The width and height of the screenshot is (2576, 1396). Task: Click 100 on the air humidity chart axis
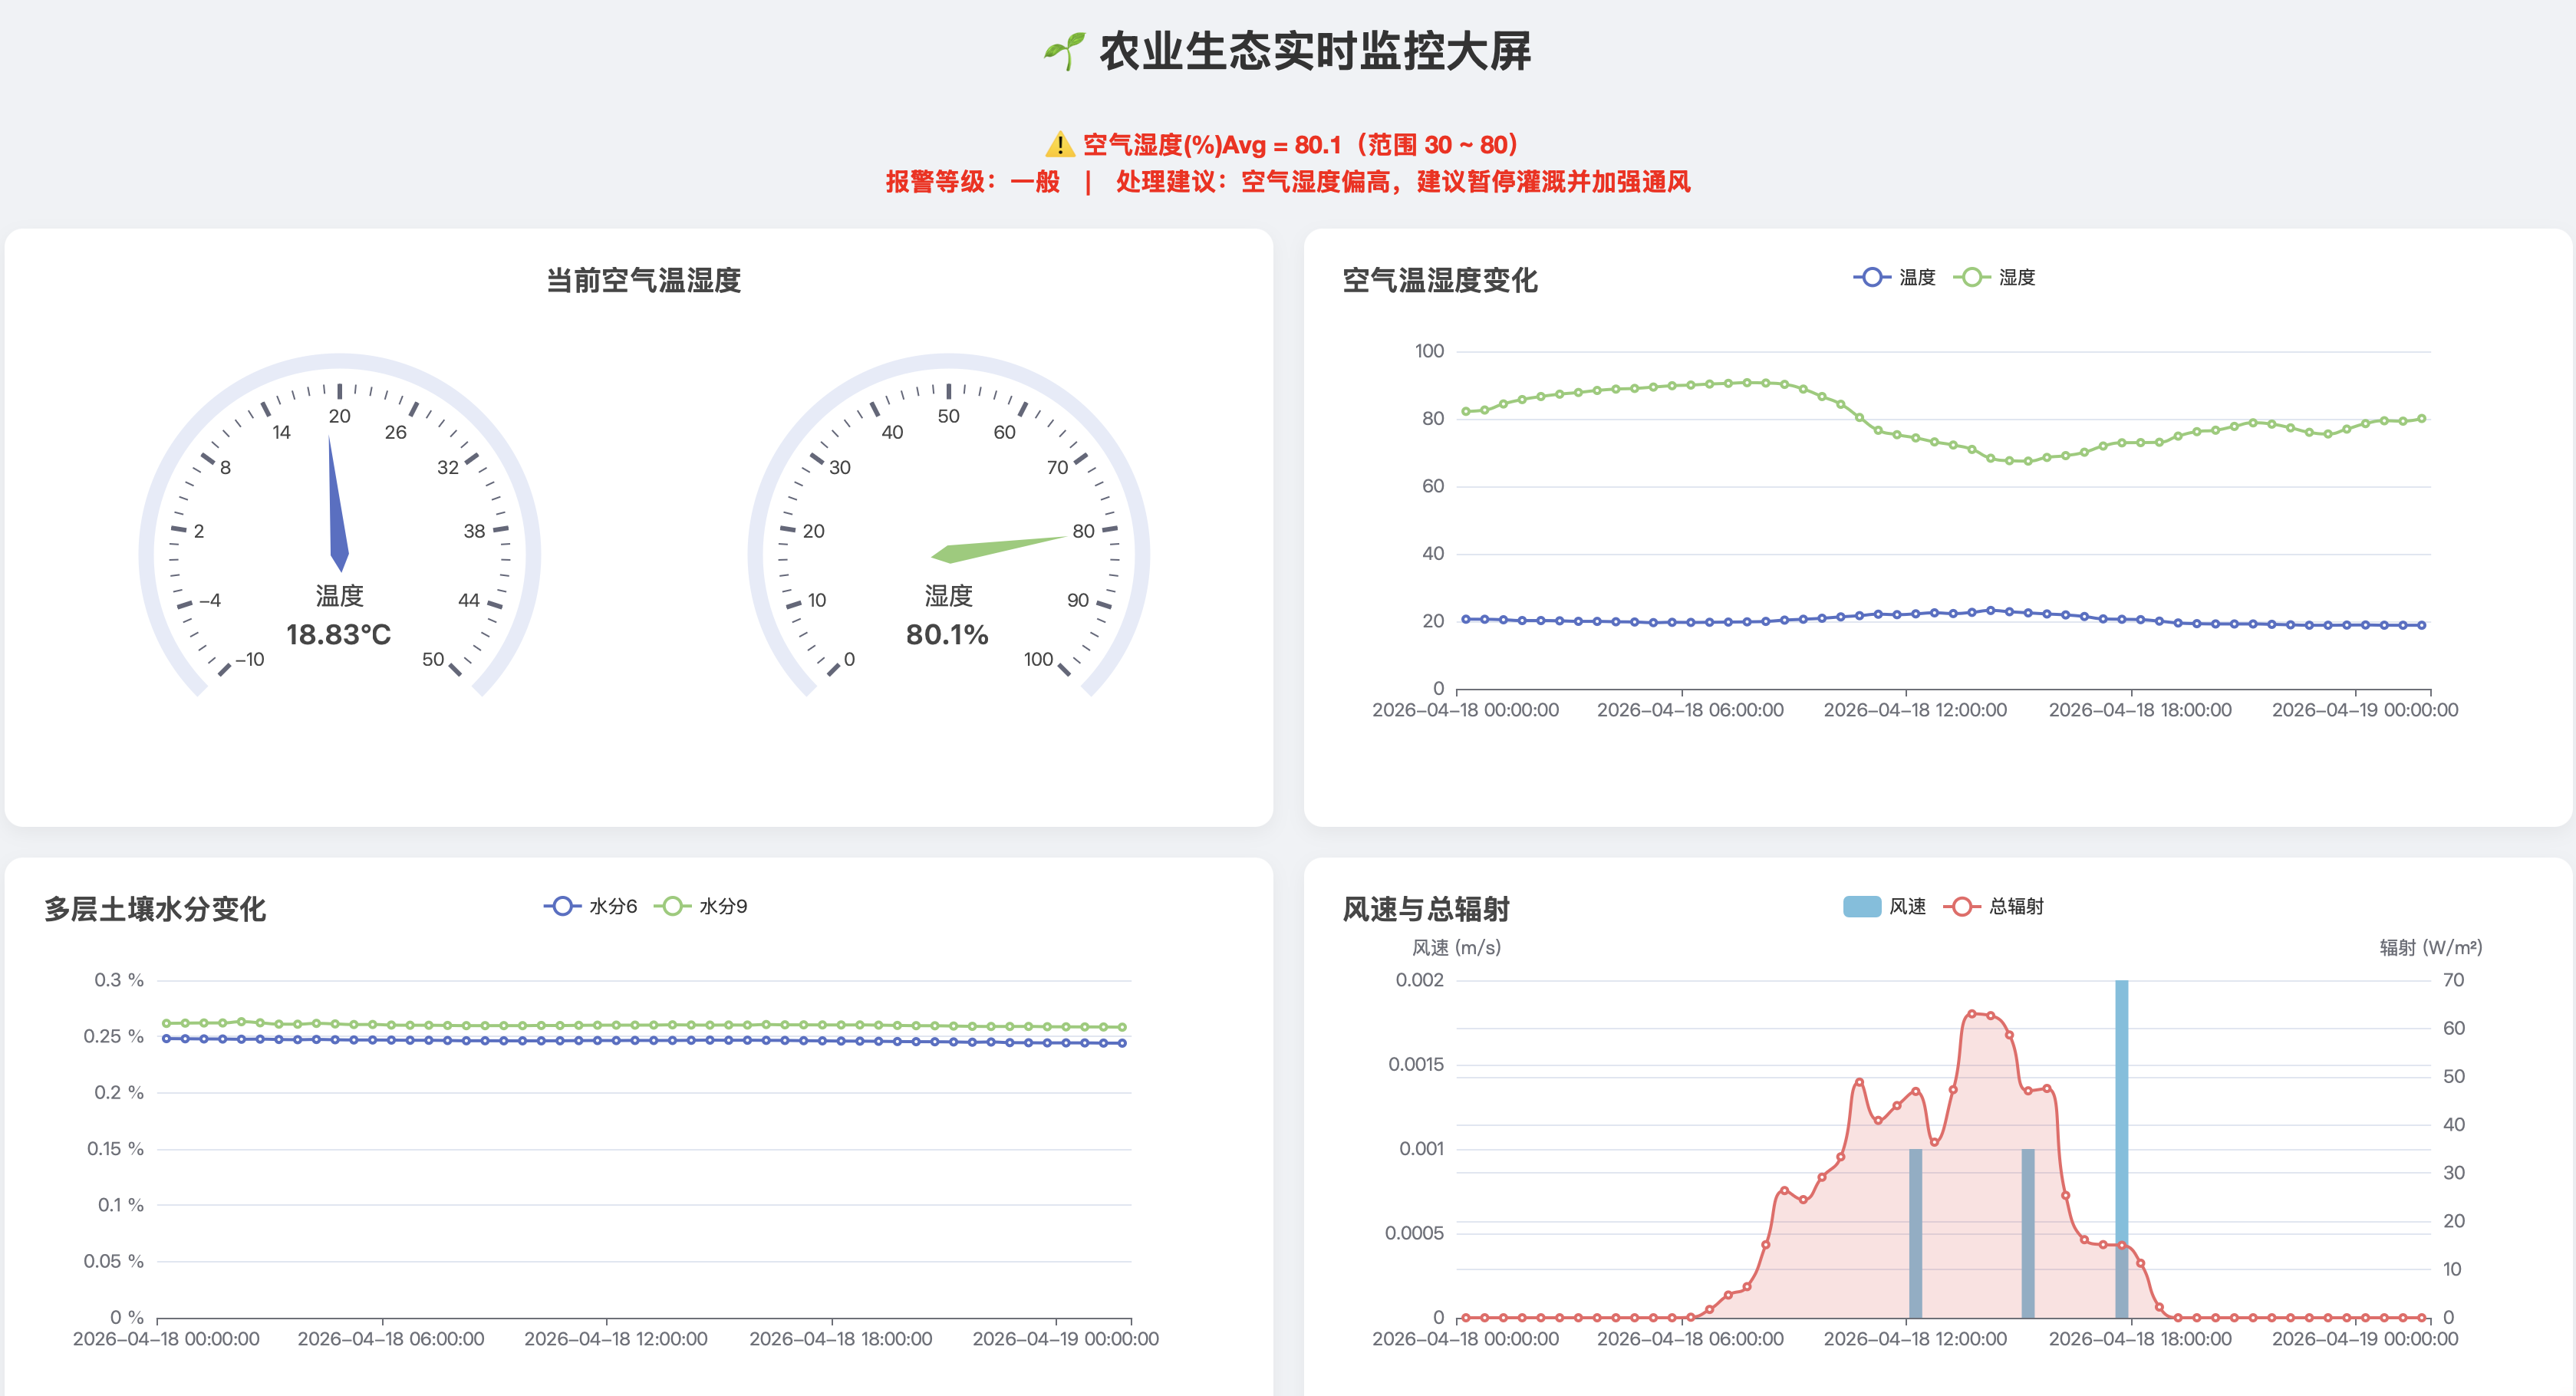pyautogui.click(x=1429, y=351)
